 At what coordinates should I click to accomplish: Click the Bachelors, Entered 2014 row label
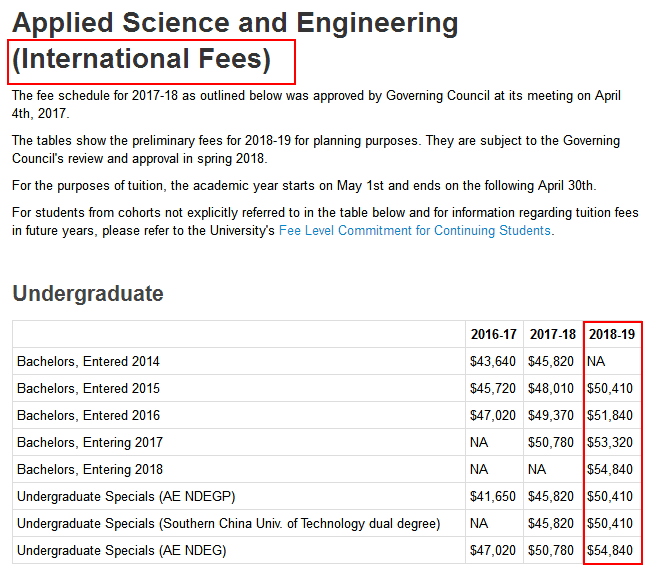(x=88, y=361)
